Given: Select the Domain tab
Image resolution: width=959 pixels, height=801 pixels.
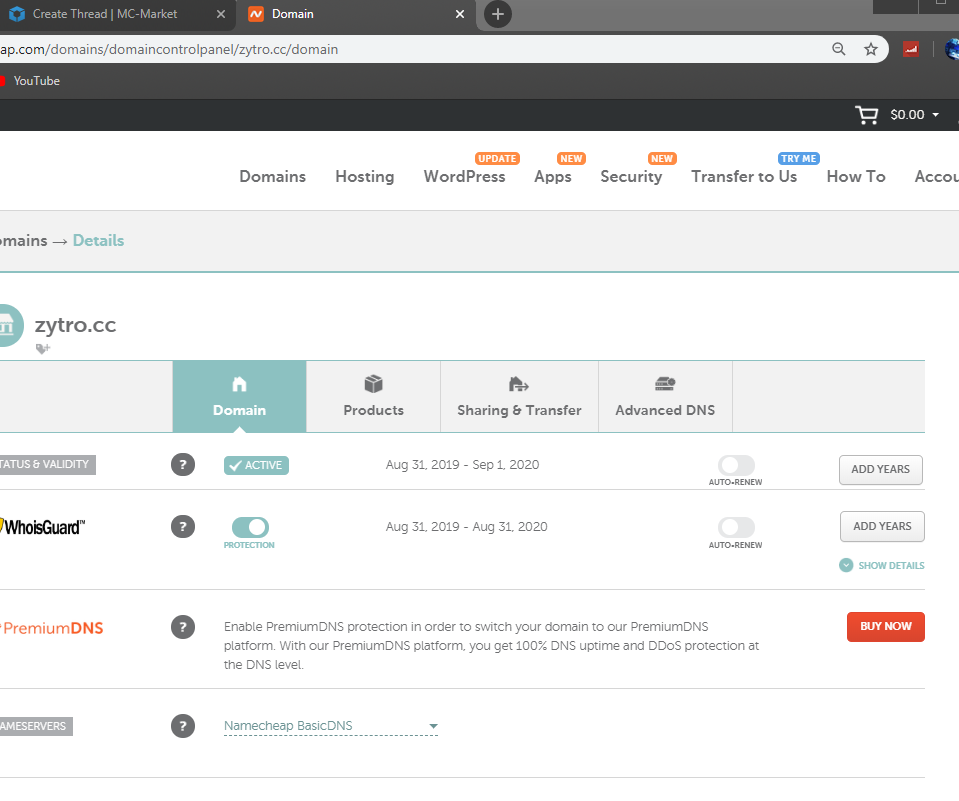Looking at the screenshot, I should tap(239, 396).
